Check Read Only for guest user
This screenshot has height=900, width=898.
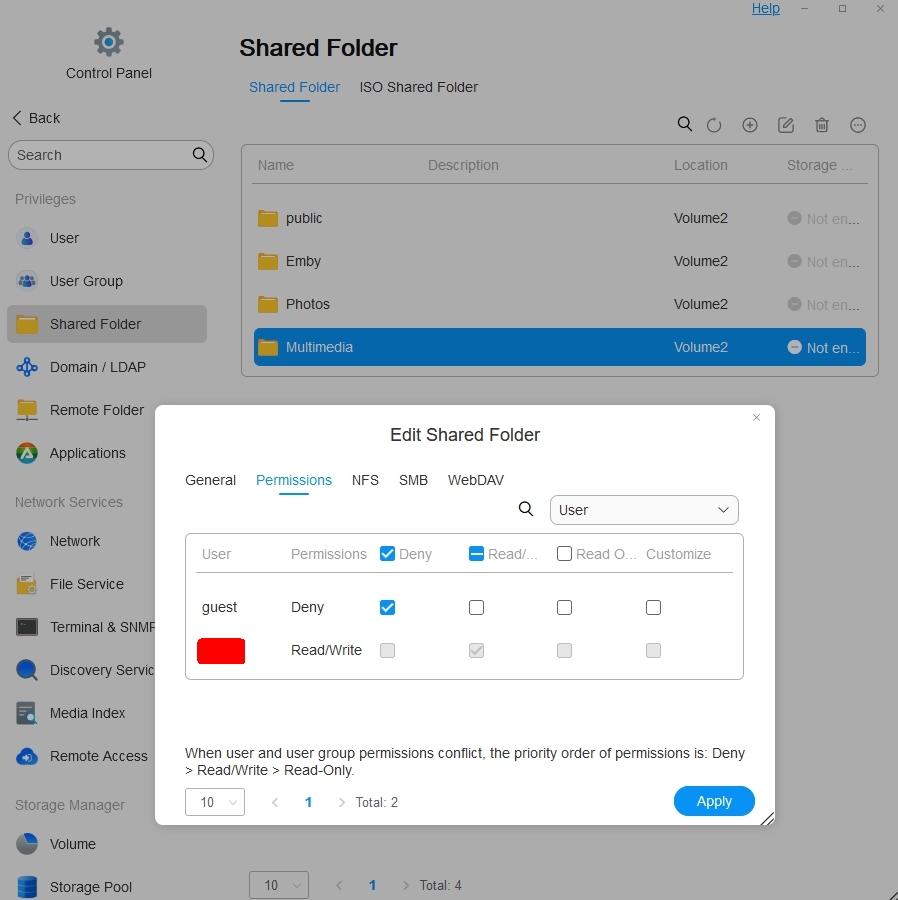pos(565,608)
